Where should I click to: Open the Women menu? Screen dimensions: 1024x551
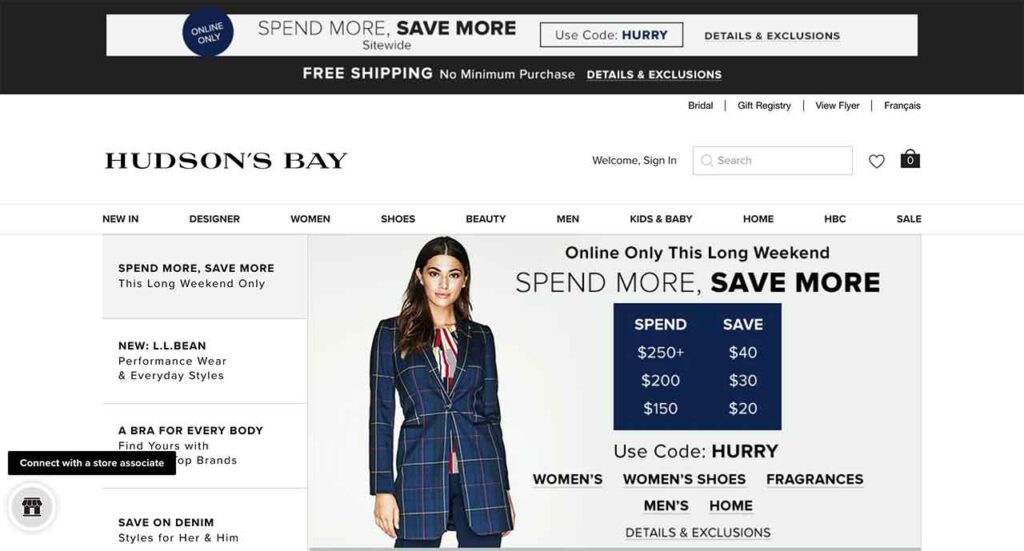coord(310,219)
